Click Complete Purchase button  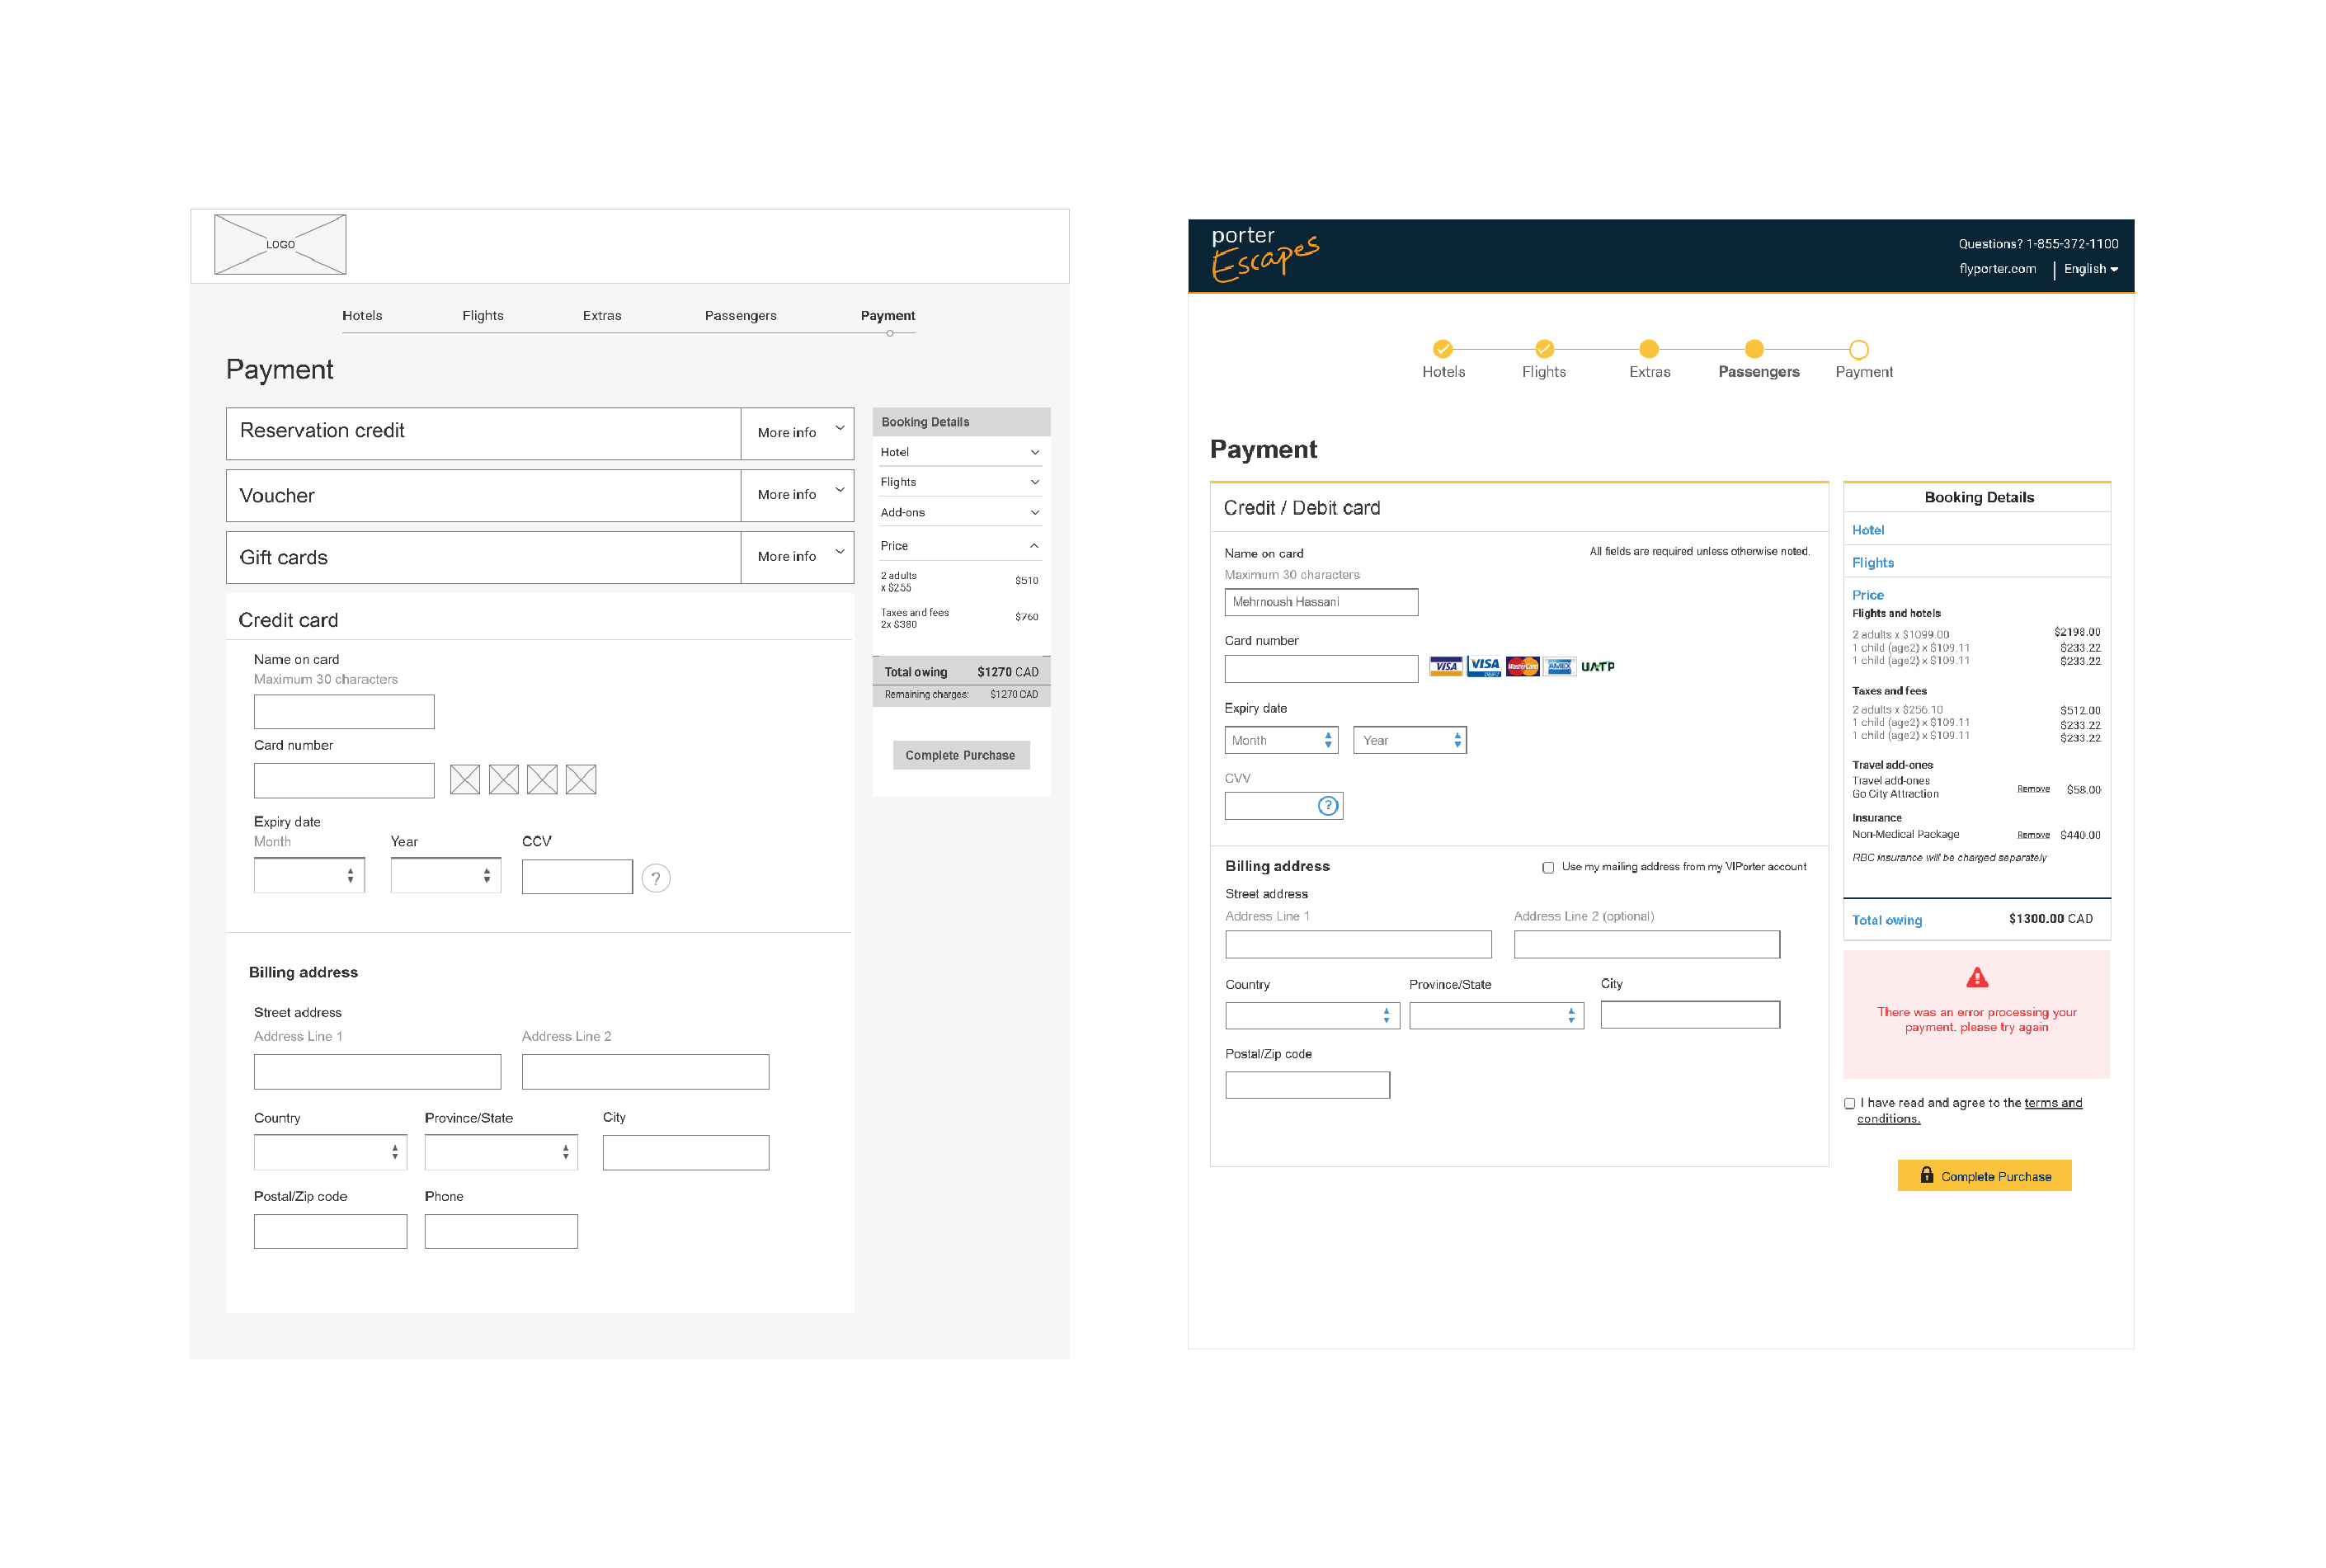[1988, 1176]
